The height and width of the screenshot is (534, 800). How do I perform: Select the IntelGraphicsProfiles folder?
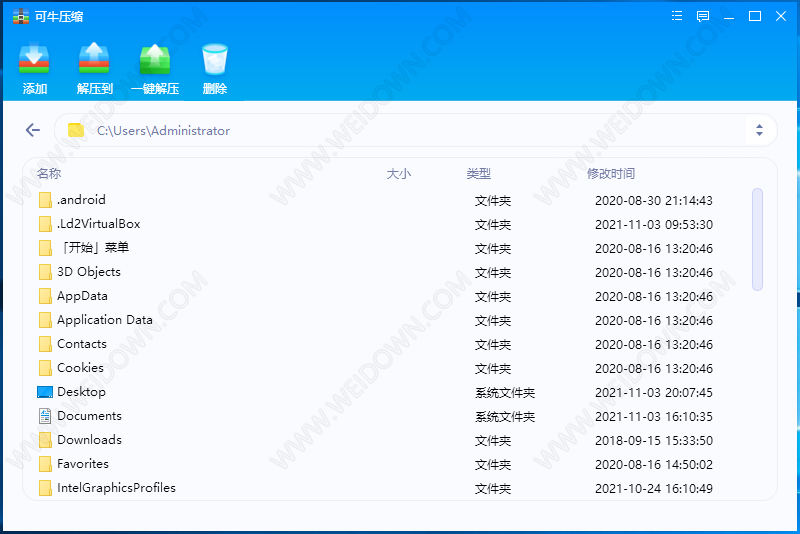[x=116, y=488]
